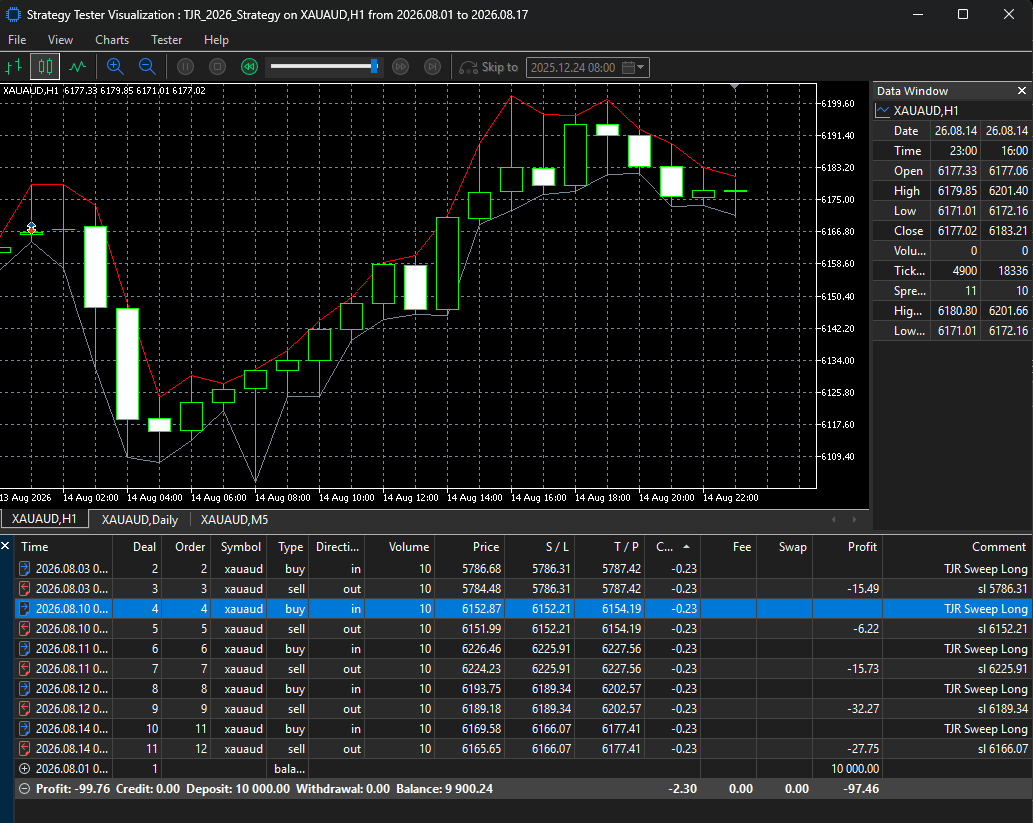
Task: Sort by the Symbol column header
Action: [x=239, y=546]
